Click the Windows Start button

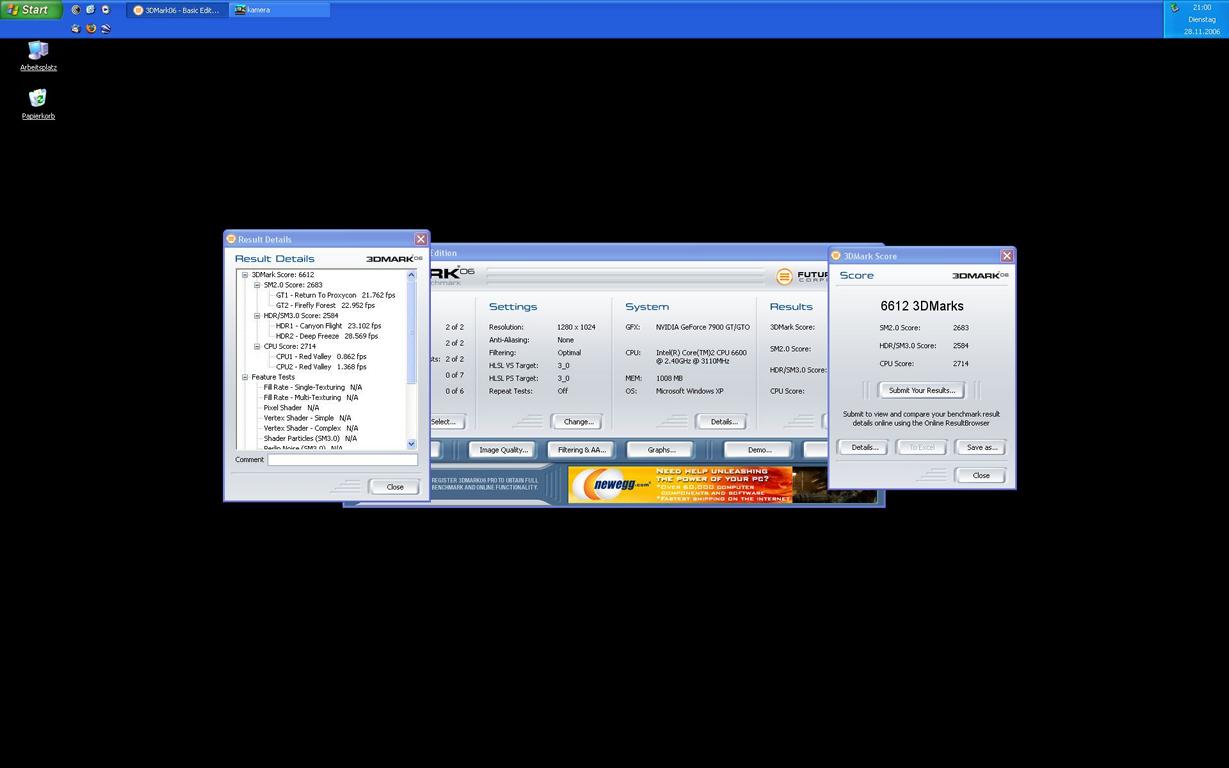(30, 9)
